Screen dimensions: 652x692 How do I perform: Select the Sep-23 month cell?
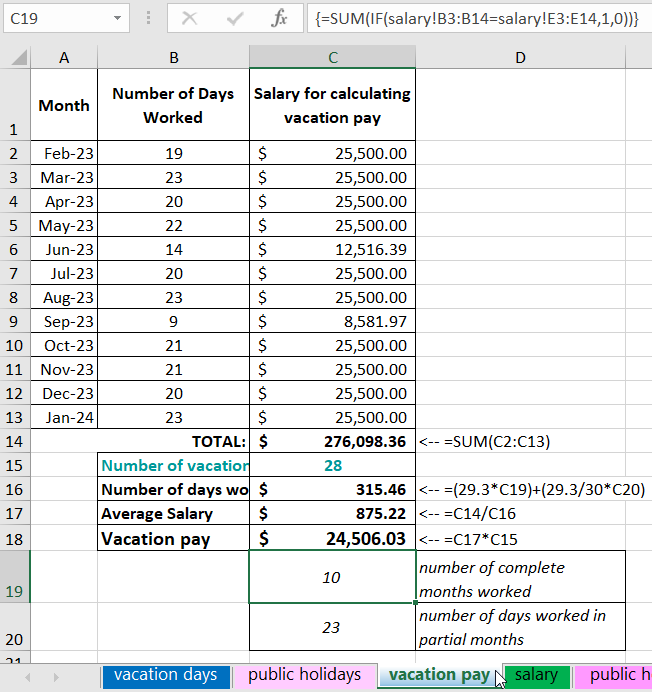tap(64, 321)
